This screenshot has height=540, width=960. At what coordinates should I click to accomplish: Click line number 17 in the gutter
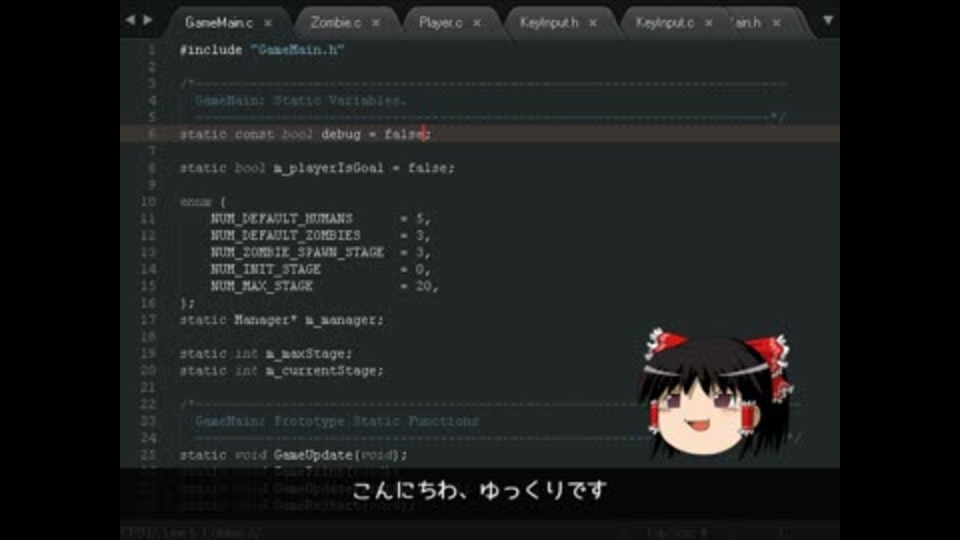tap(148, 320)
